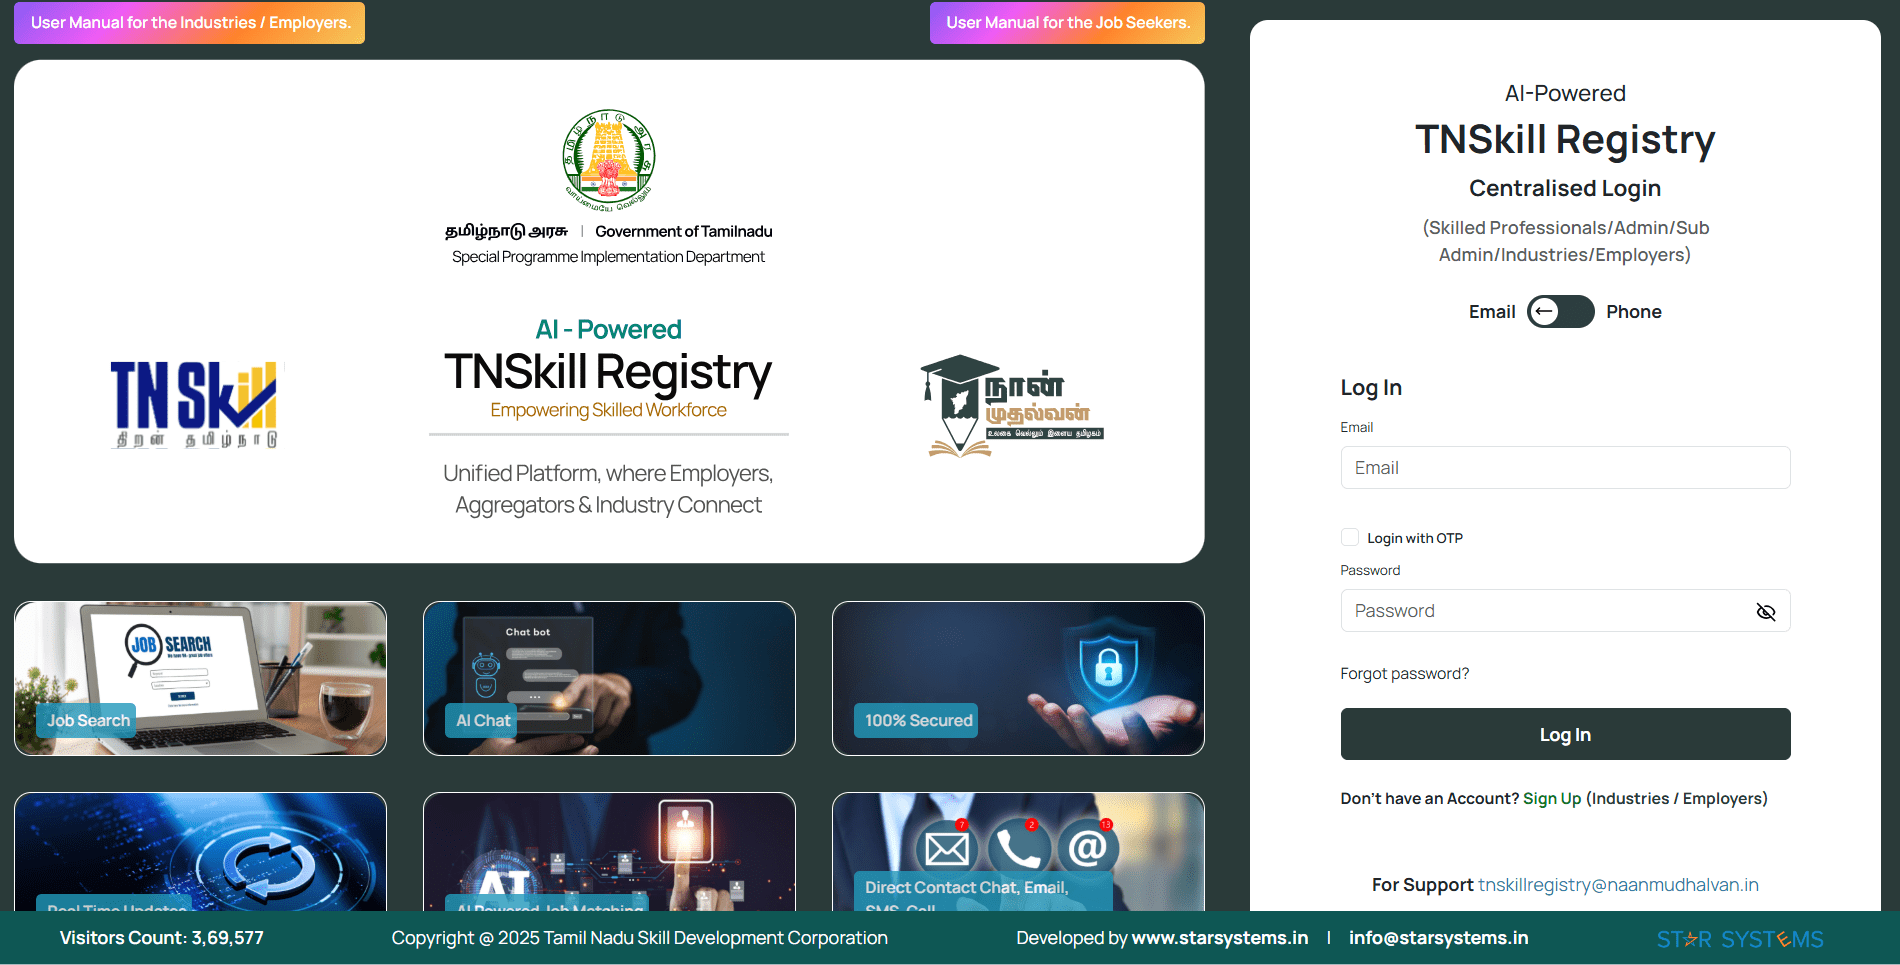Select the Email login option label
Viewport: 1900px width, 965px height.
[1492, 312]
